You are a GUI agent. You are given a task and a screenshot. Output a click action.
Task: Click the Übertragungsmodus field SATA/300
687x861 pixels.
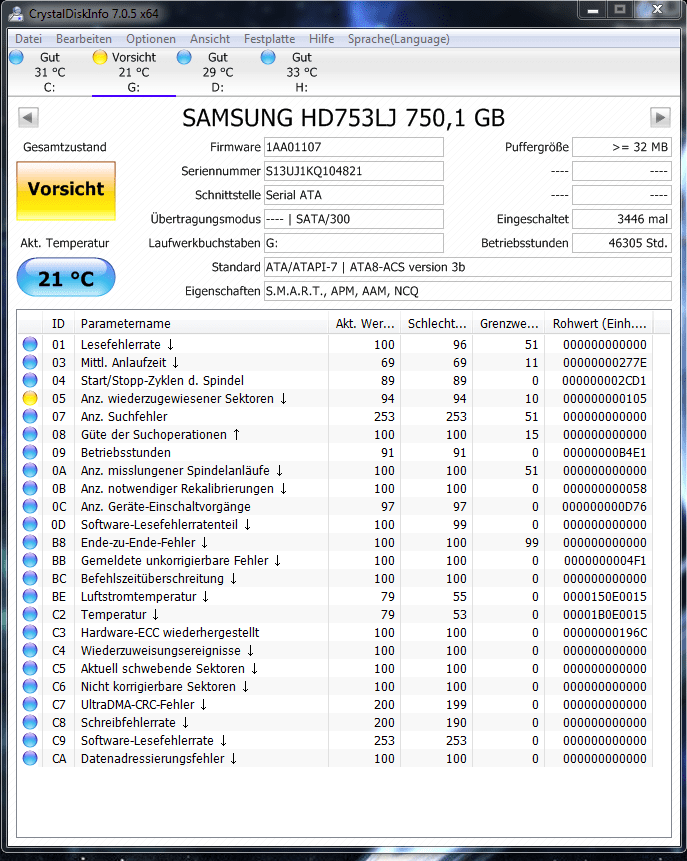tap(354, 219)
